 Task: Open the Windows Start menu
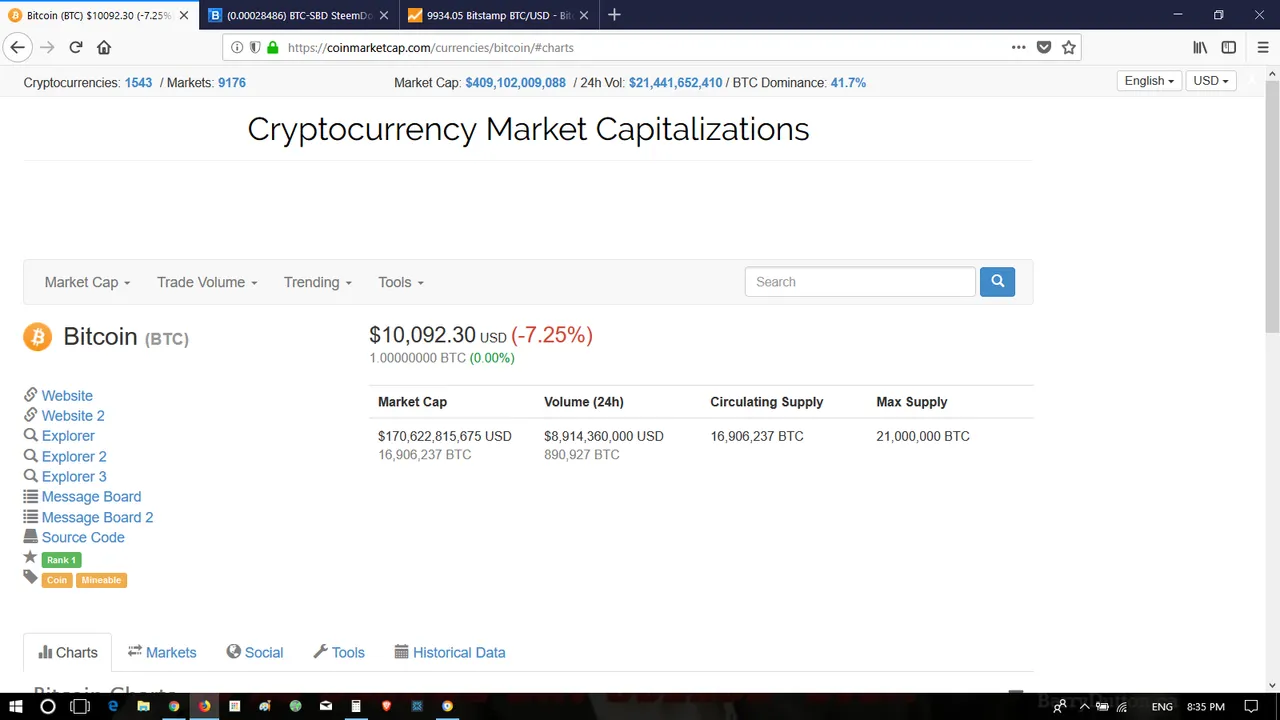coord(15,706)
